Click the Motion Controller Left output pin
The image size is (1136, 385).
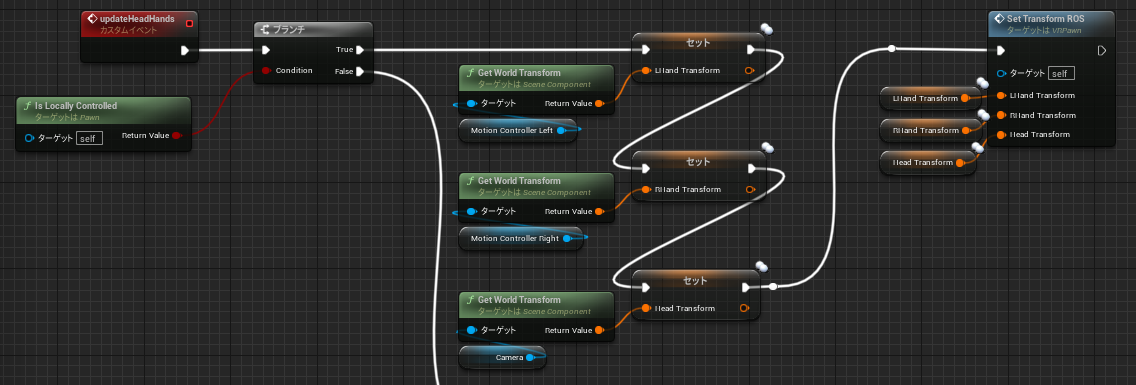pos(561,131)
